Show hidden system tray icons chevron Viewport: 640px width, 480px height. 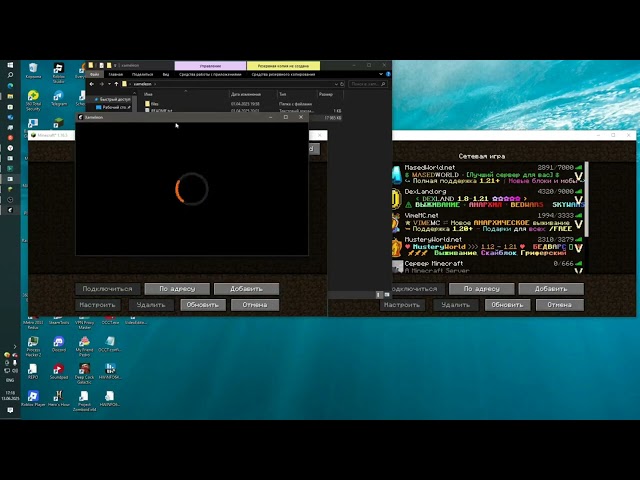15,347
